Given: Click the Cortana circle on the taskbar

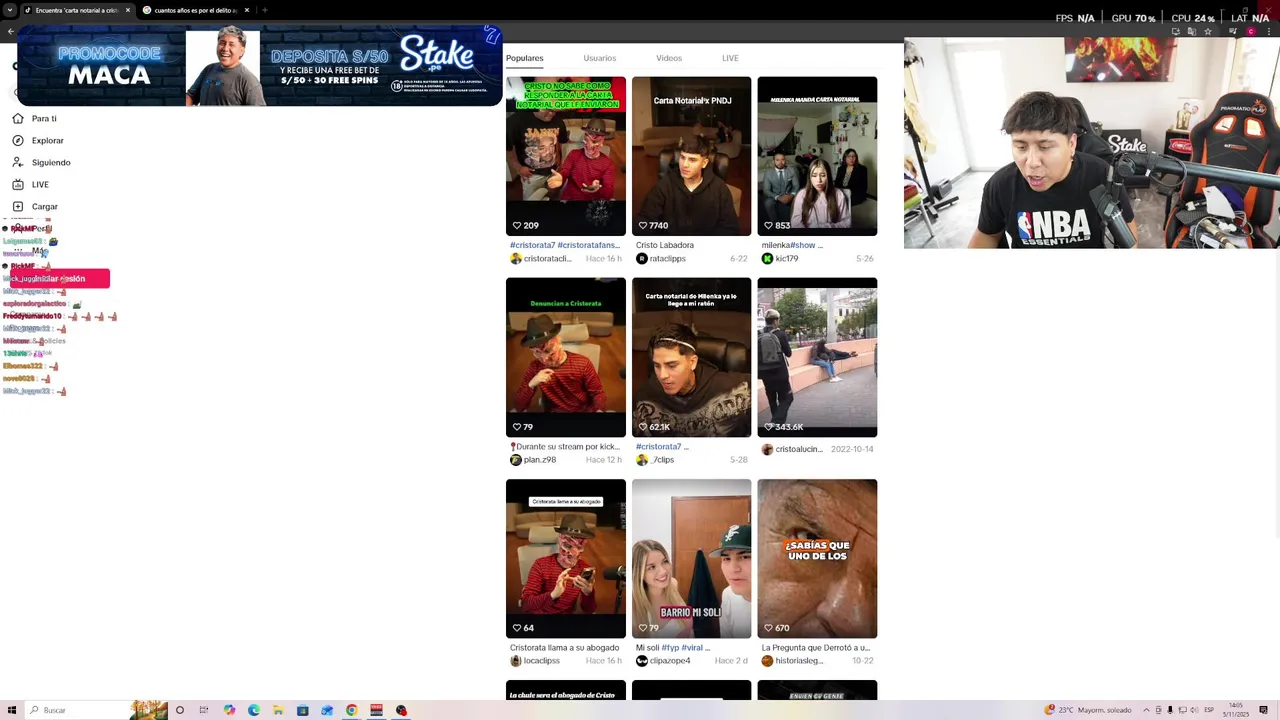Looking at the screenshot, I should pyautogui.click(x=180, y=710).
